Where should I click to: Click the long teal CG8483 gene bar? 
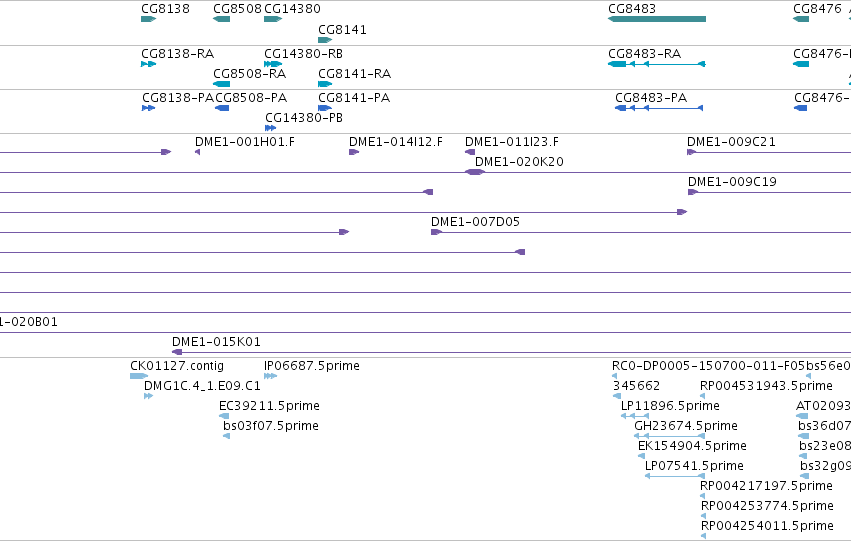coord(657,19)
